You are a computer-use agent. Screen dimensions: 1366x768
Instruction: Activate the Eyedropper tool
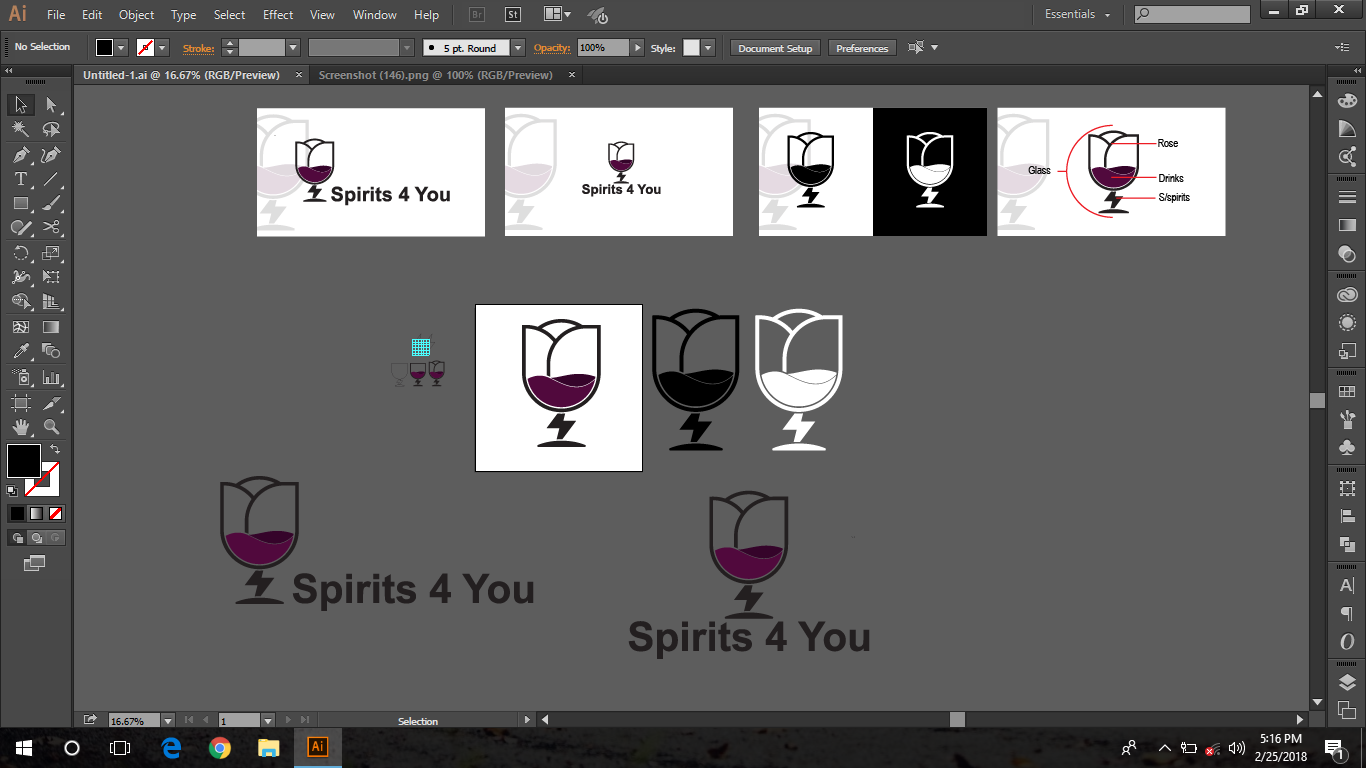[x=21, y=351]
